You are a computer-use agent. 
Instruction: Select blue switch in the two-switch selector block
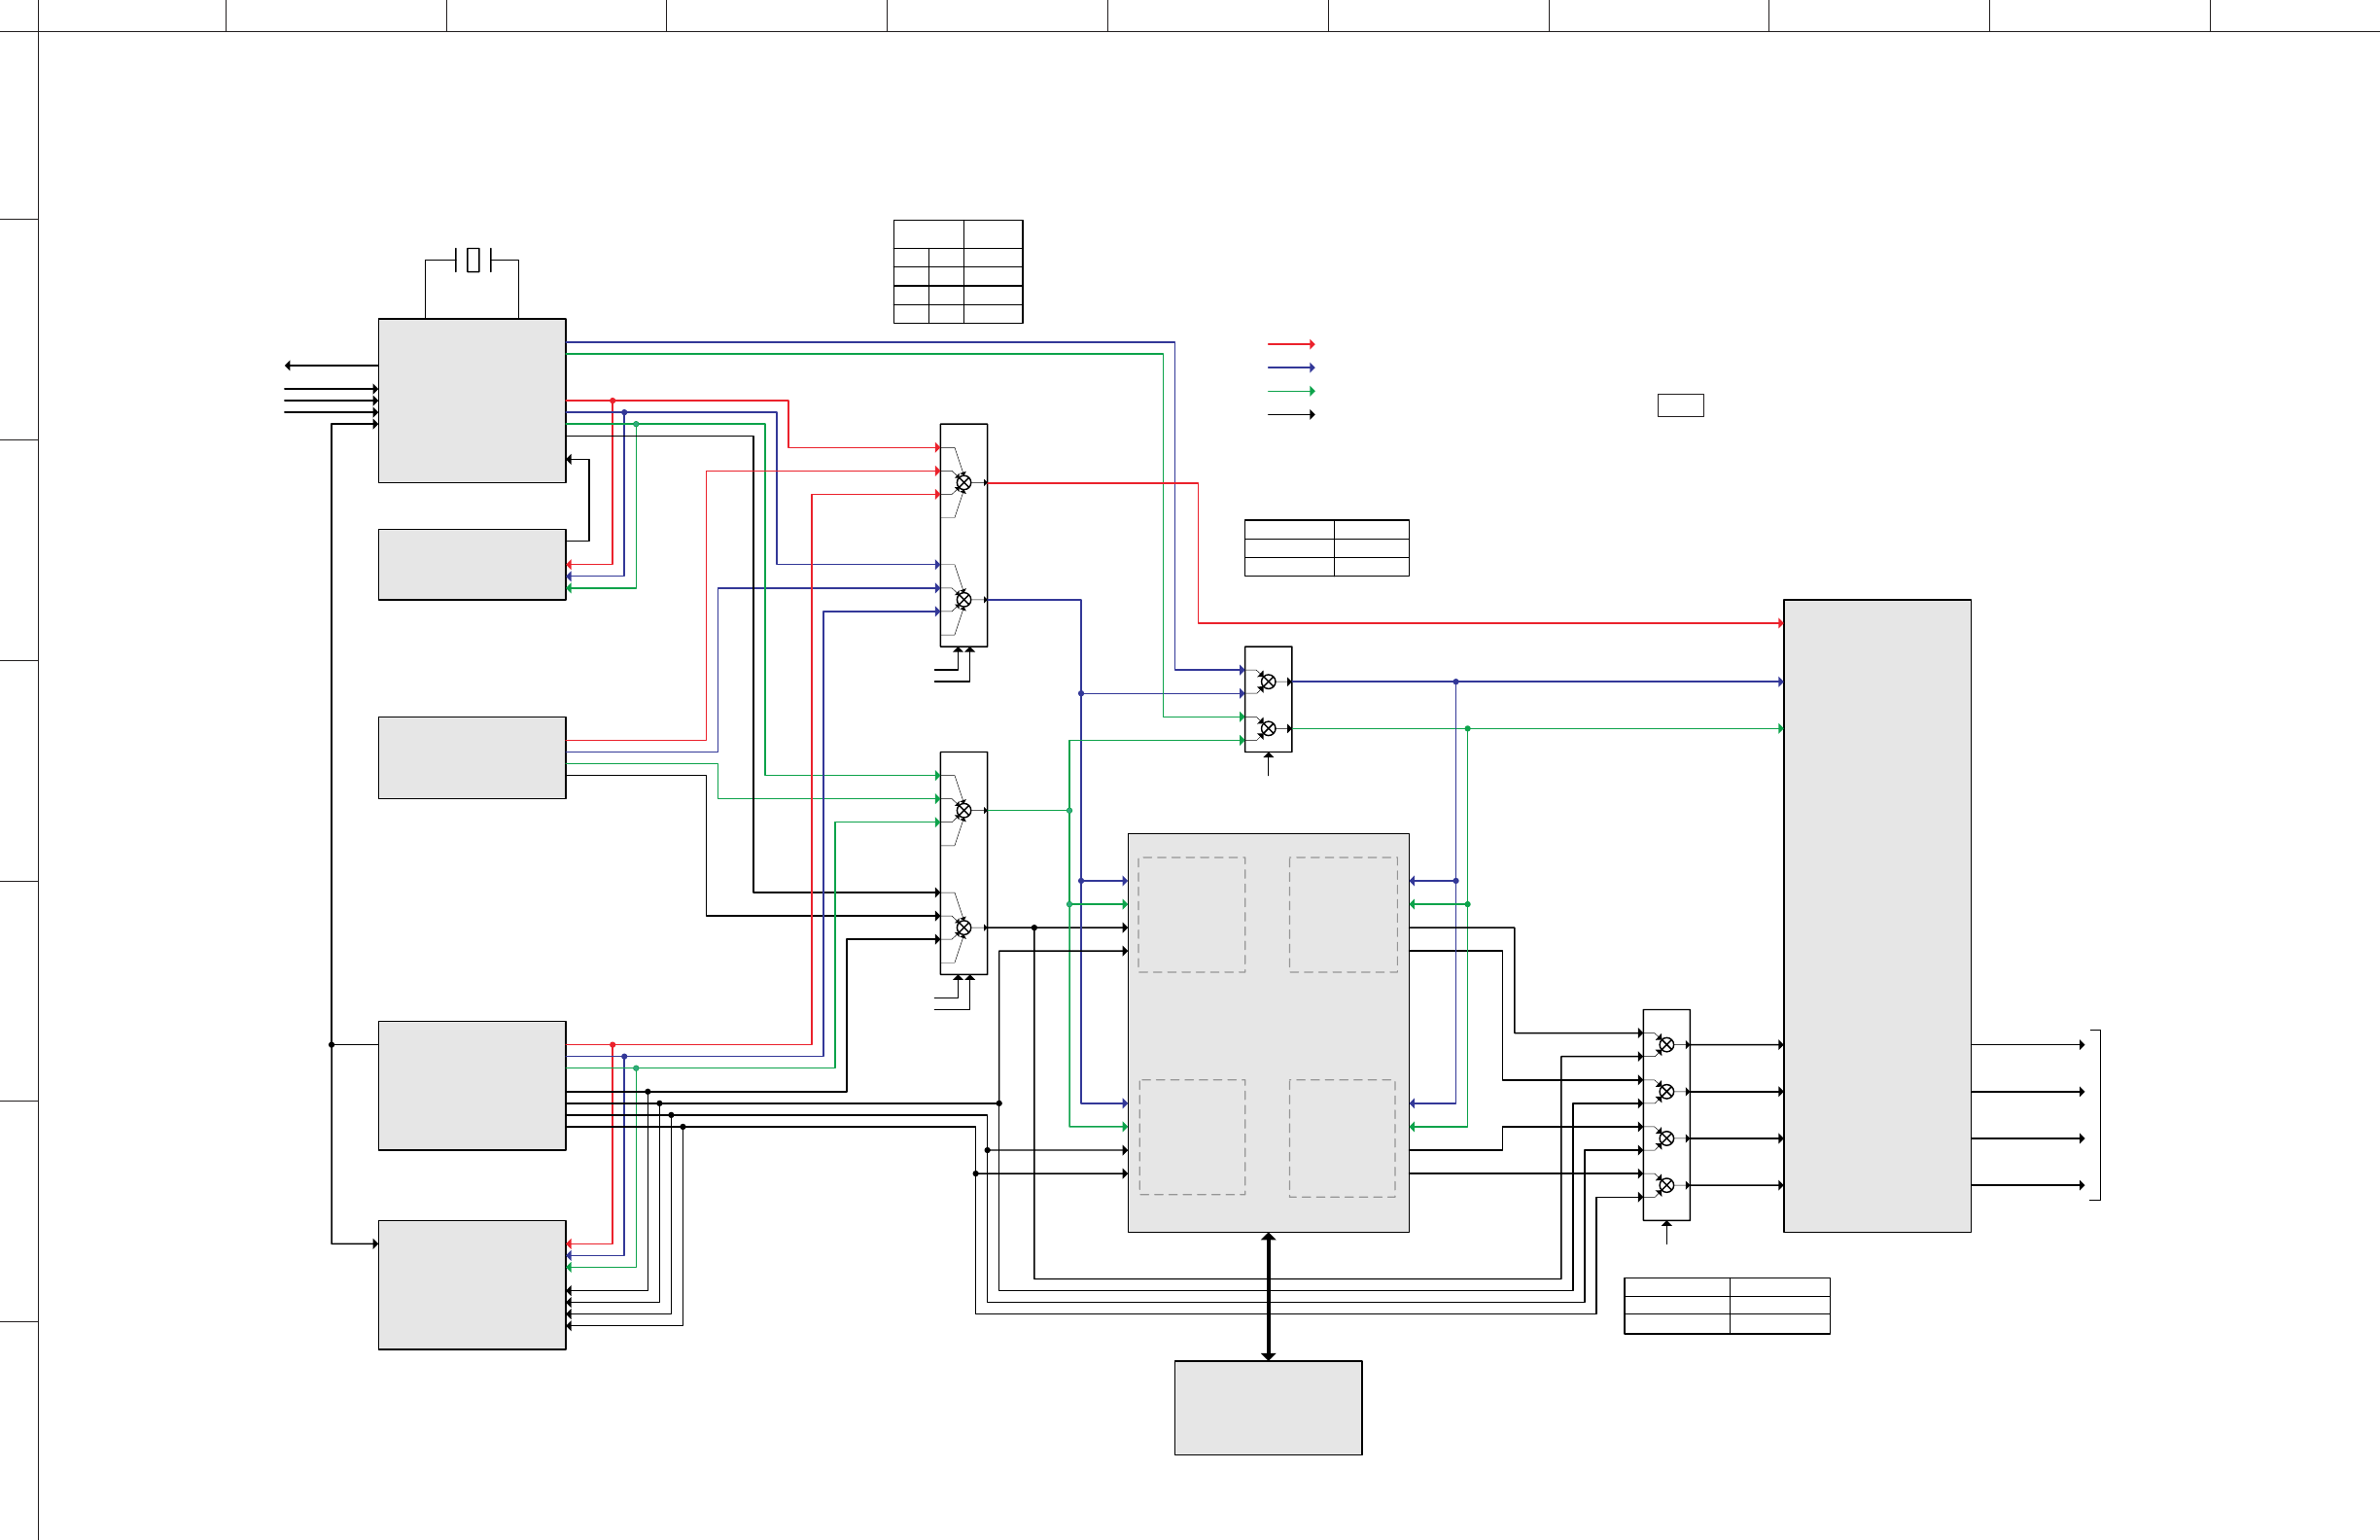pos(1267,682)
